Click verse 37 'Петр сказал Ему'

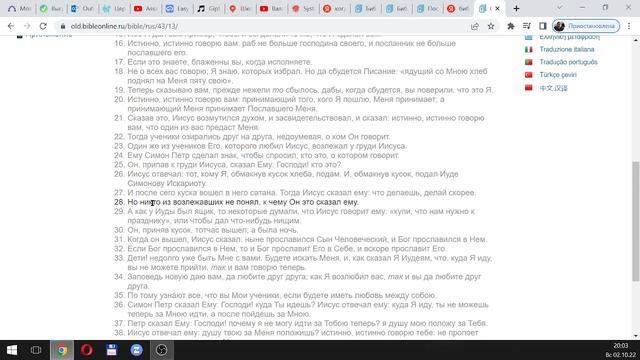(307, 324)
